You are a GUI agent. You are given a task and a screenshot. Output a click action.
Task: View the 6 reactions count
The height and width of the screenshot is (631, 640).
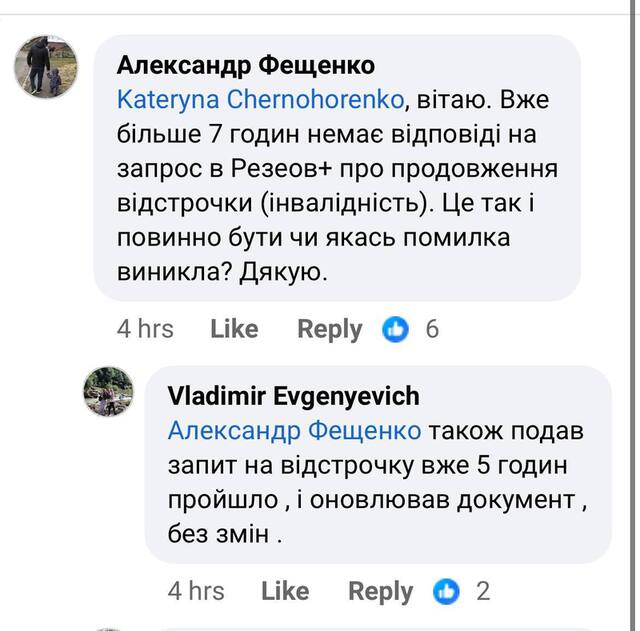coord(432,329)
